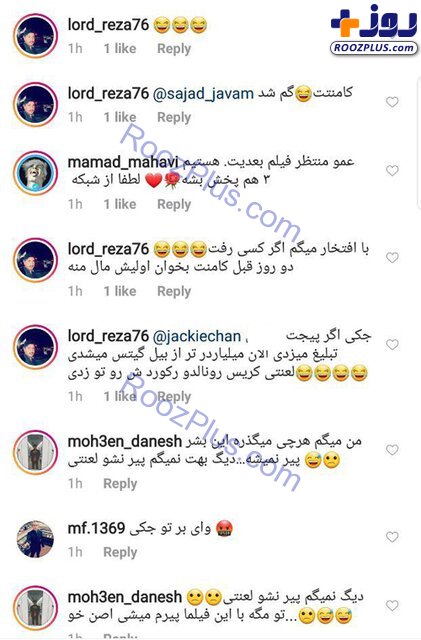
Task: Reply to the first moh3en_danesh comment
Action: (120, 483)
